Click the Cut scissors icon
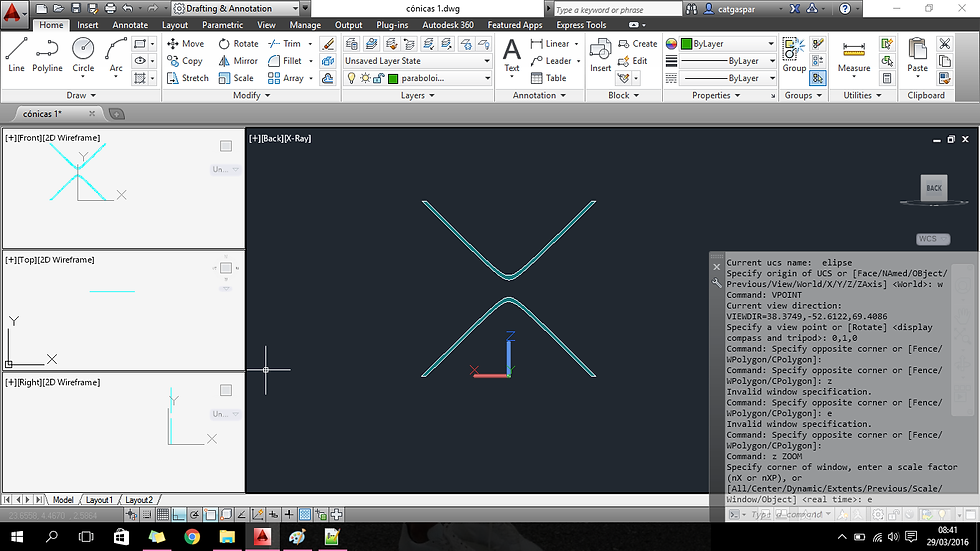 [x=944, y=44]
